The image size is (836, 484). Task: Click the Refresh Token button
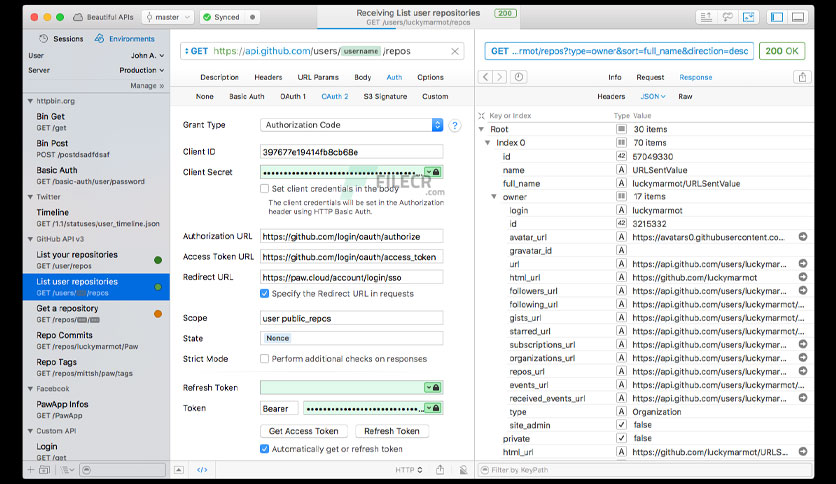pyautogui.click(x=392, y=431)
